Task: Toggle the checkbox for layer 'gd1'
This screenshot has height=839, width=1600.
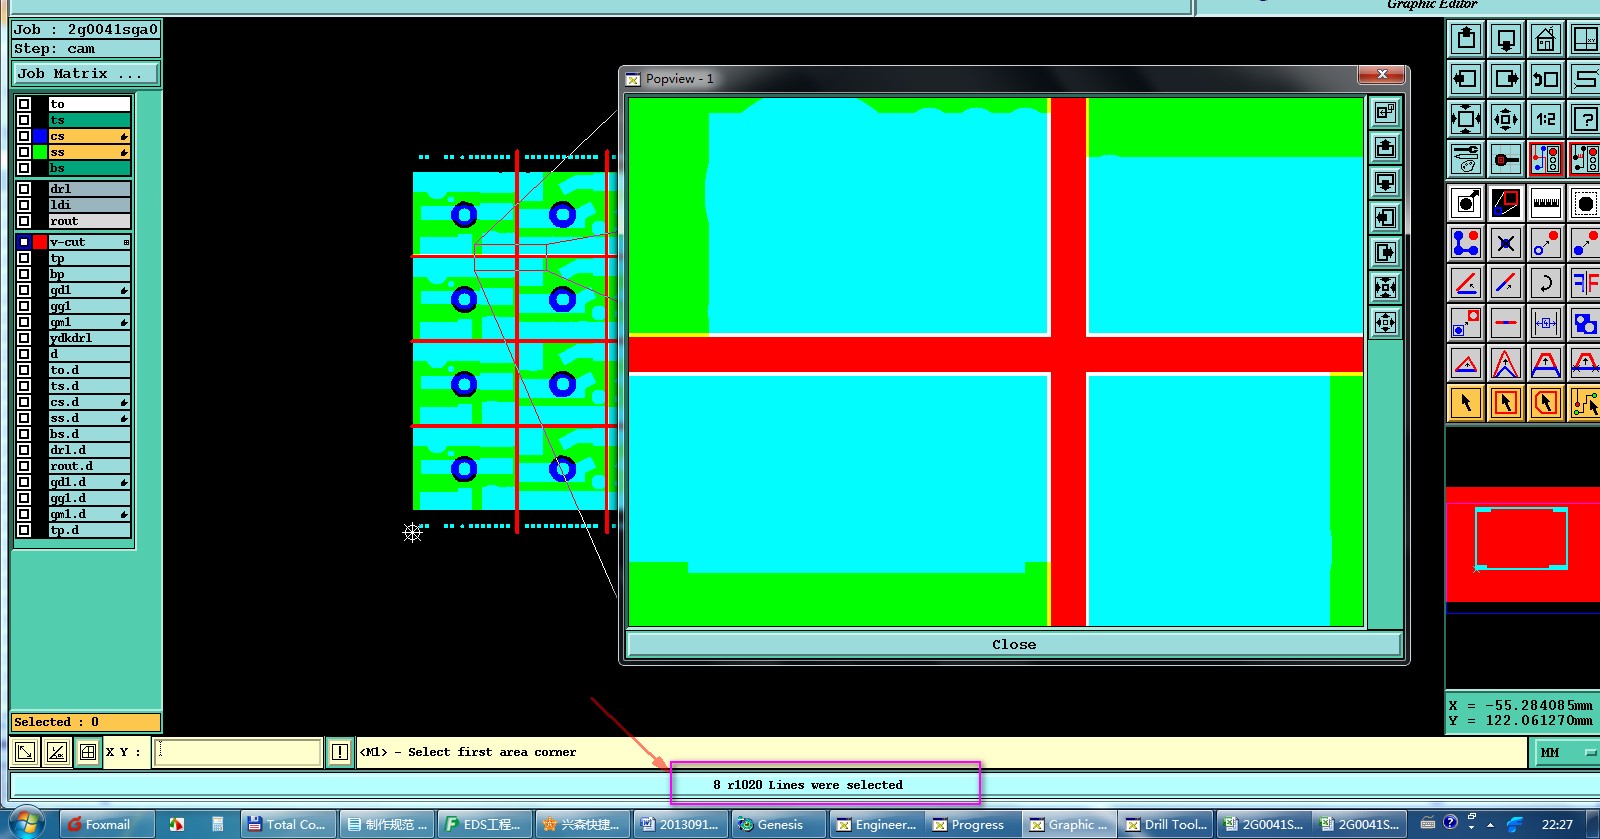Action: [x=24, y=290]
